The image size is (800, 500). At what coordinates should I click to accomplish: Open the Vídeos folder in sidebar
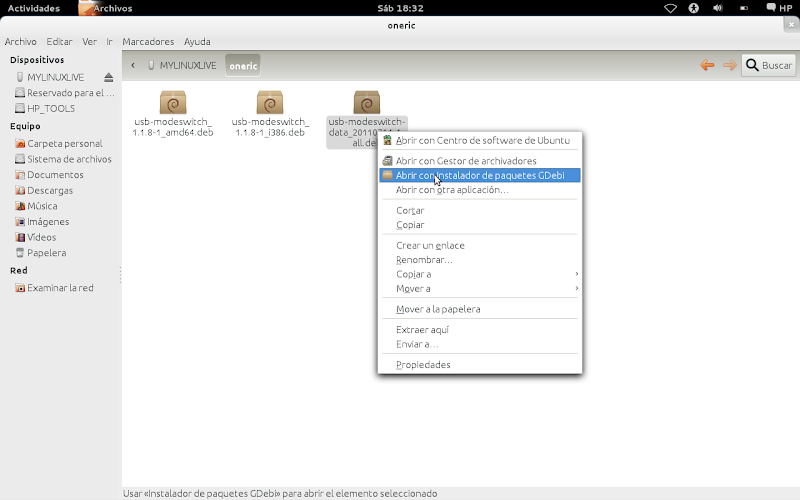click(36, 237)
